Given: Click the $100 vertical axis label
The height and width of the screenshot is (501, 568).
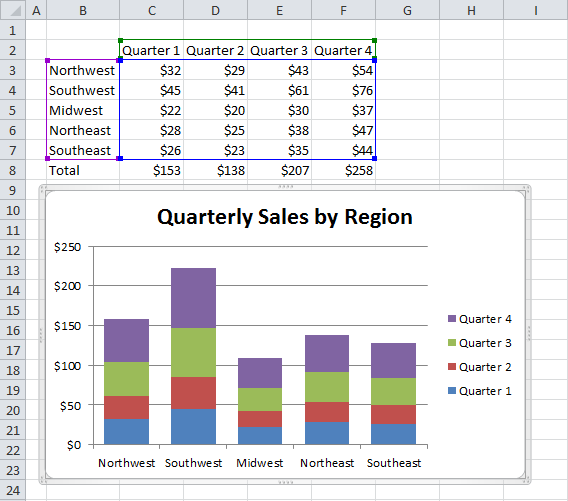Looking at the screenshot, I should pyautogui.click(x=67, y=366).
